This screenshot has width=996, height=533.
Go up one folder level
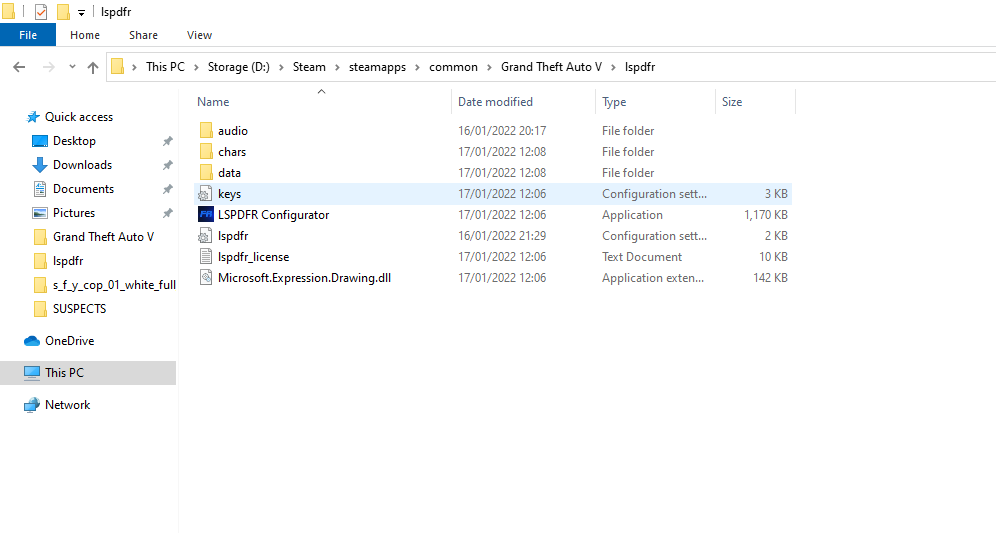[x=93, y=67]
